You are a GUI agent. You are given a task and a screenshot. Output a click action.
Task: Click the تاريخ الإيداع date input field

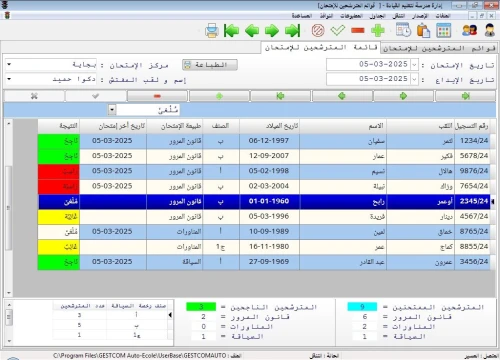point(368,79)
